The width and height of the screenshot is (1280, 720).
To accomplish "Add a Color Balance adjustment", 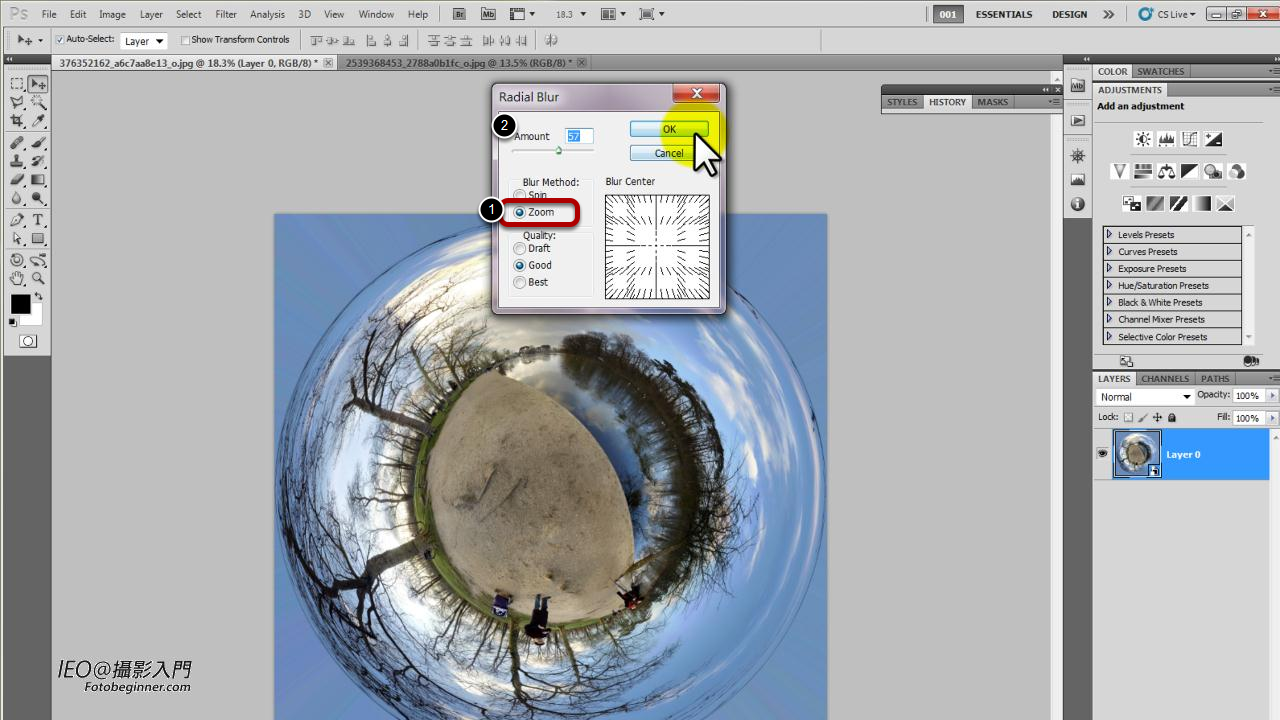I will click(1166, 171).
